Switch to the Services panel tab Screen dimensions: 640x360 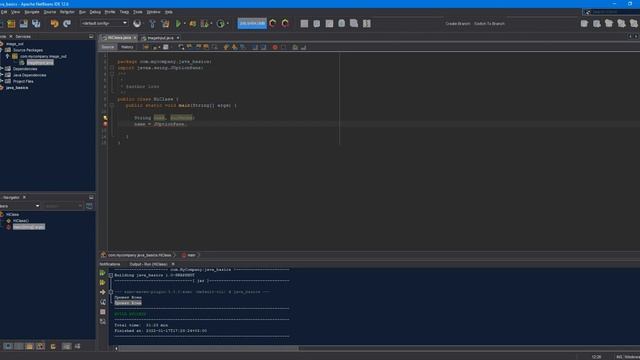[23, 36]
